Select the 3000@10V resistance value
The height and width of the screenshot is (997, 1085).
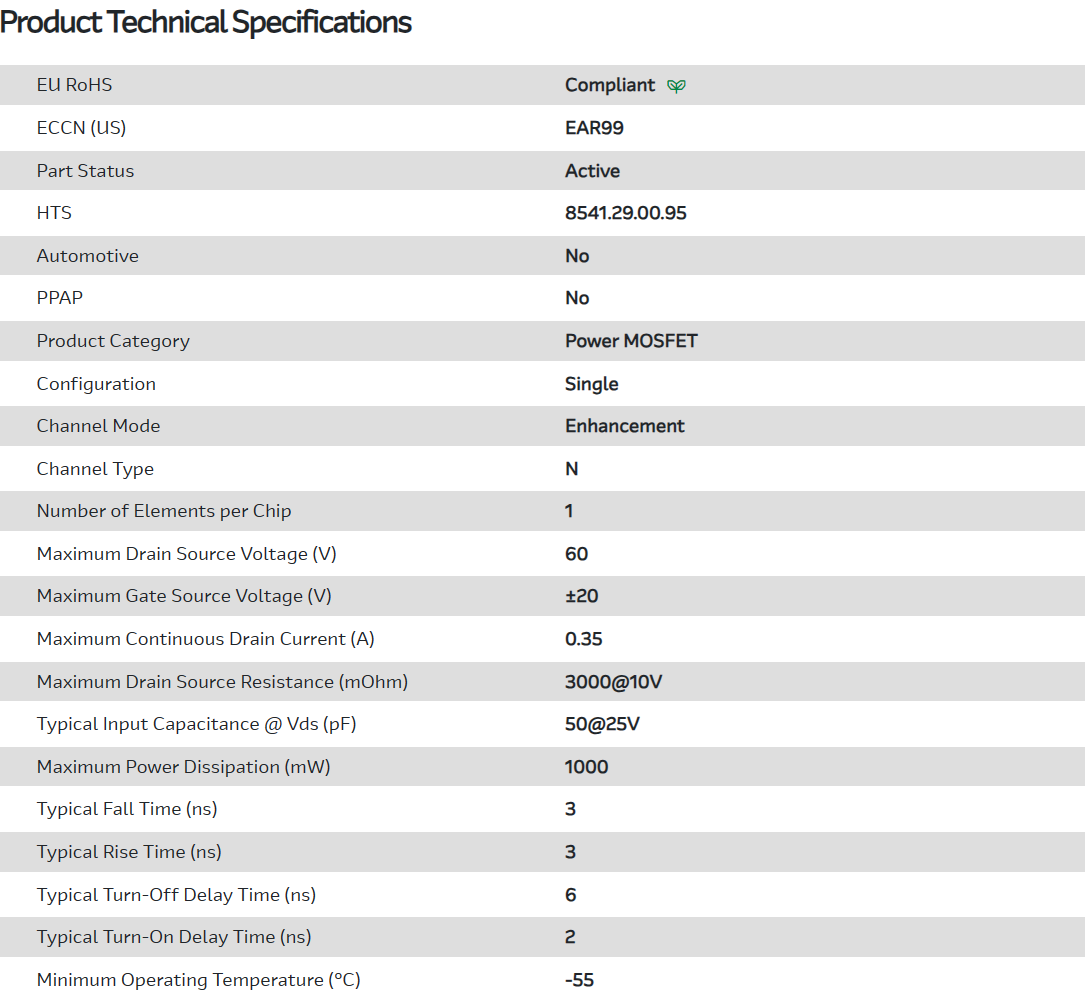pos(613,682)
